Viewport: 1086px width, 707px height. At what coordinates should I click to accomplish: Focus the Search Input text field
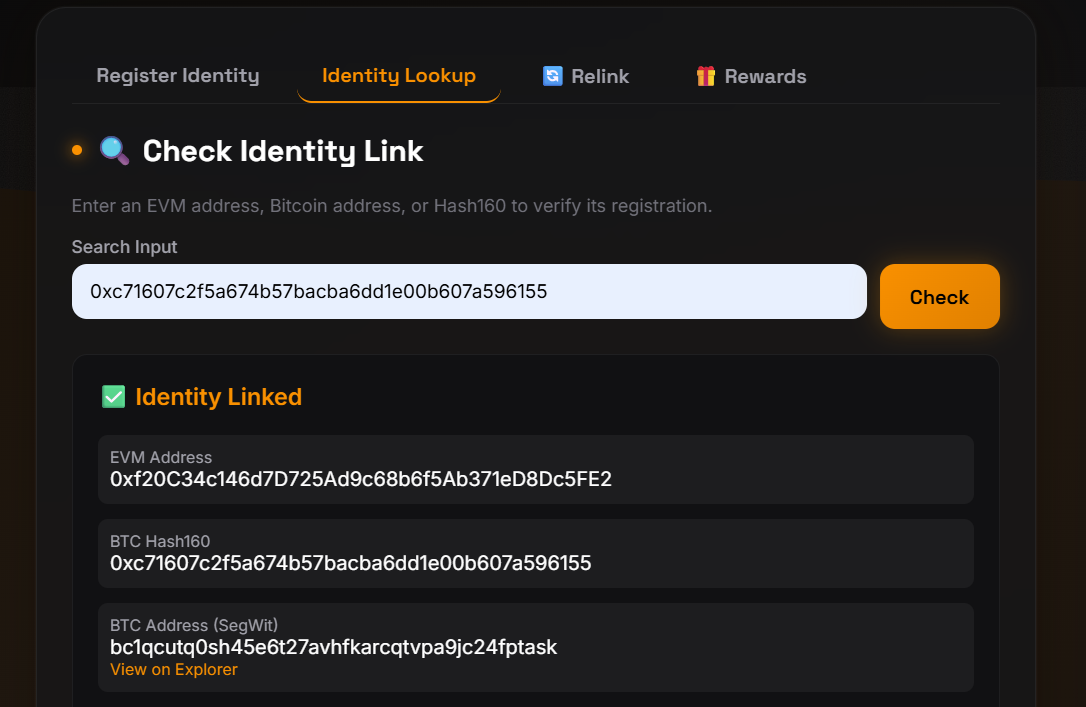pyautogui.click(x=468, y=292)
